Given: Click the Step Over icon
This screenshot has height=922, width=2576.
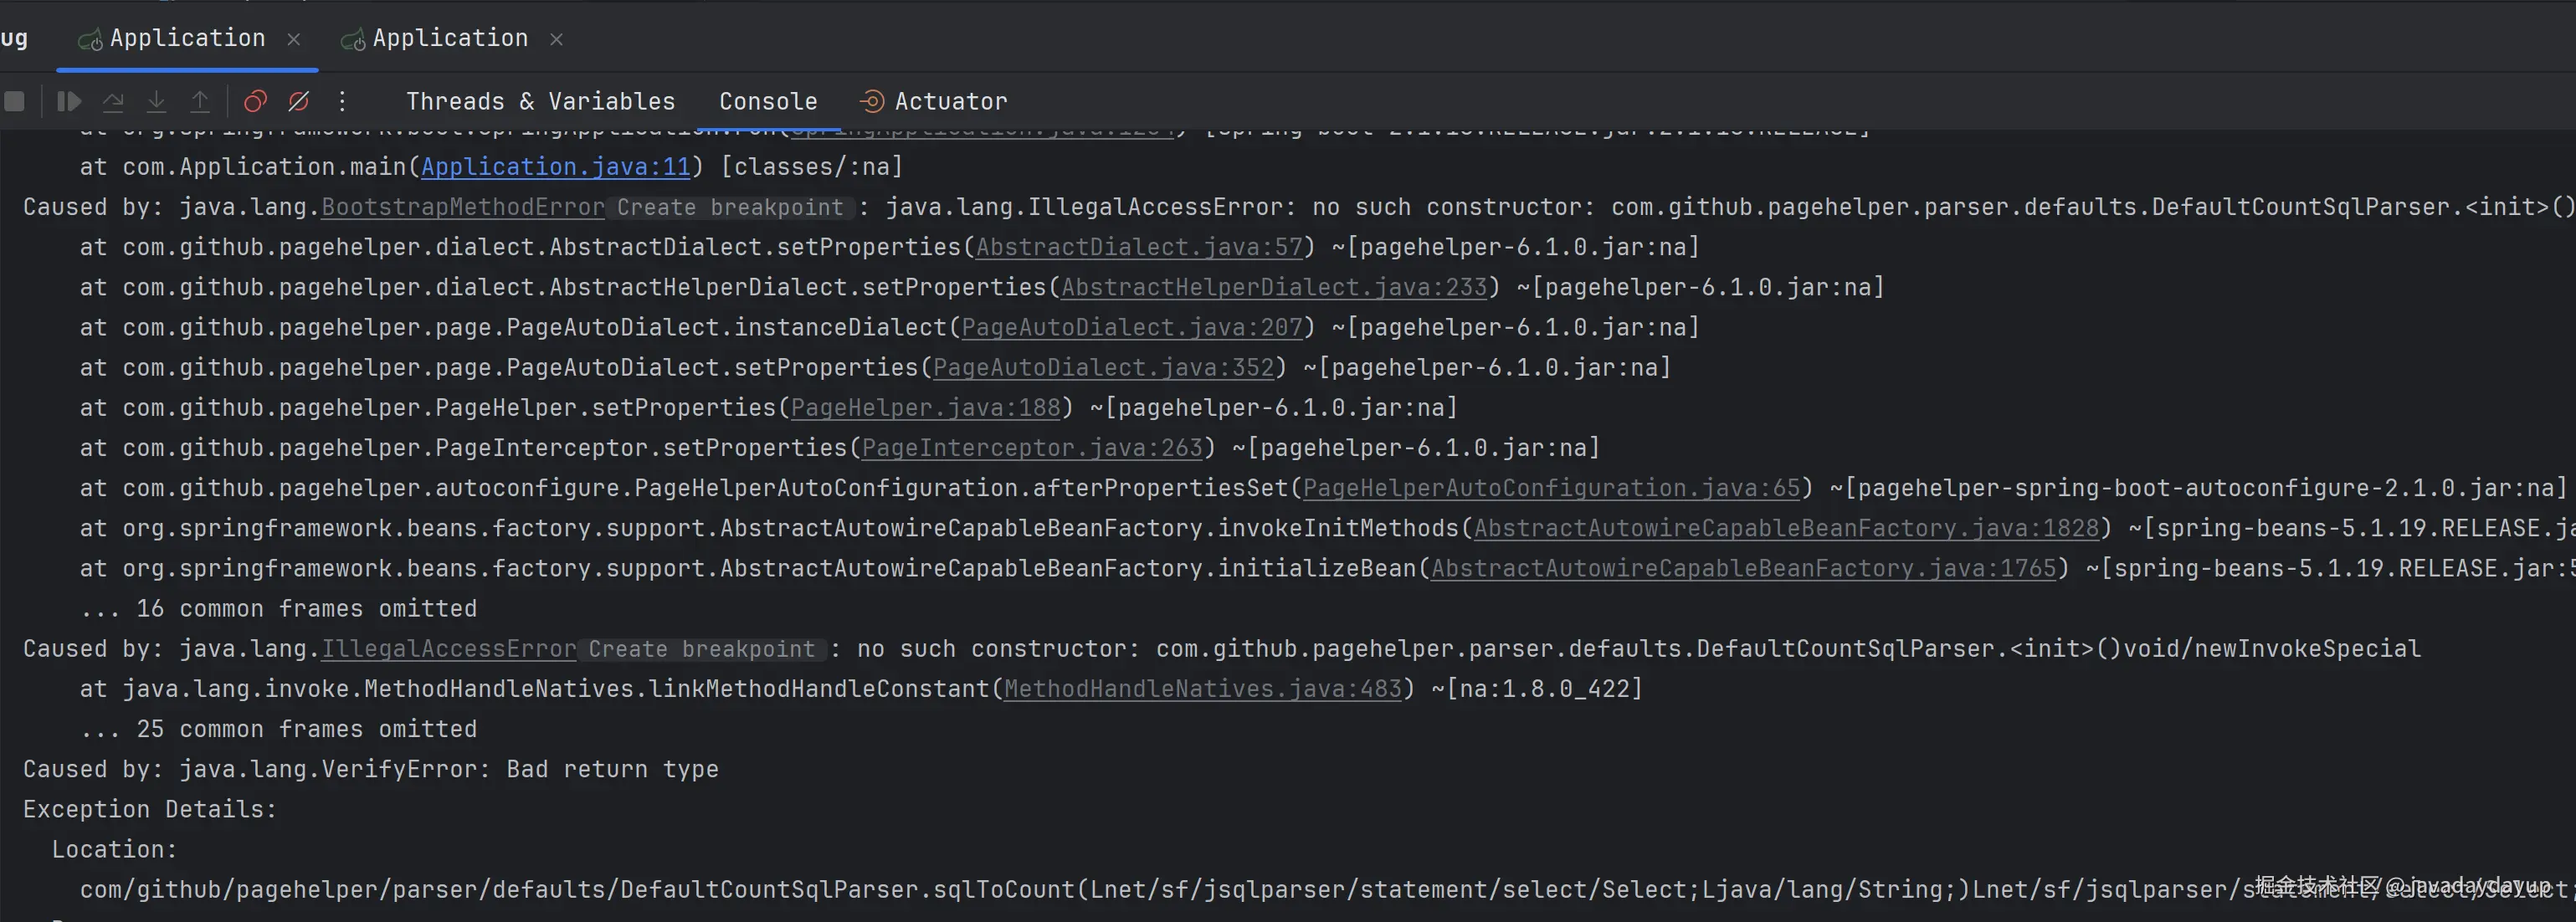Looking at the screenshot, I should (113, 101).
